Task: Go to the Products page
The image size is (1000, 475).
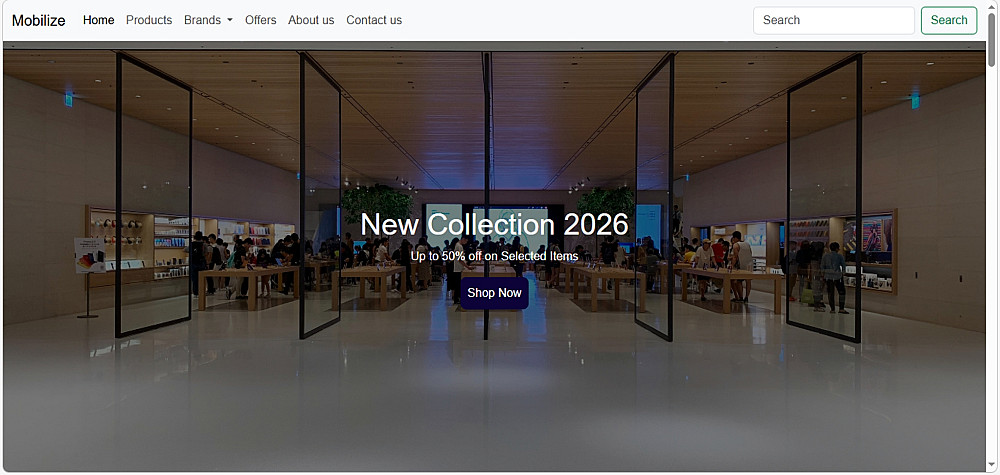Action: 149,20
